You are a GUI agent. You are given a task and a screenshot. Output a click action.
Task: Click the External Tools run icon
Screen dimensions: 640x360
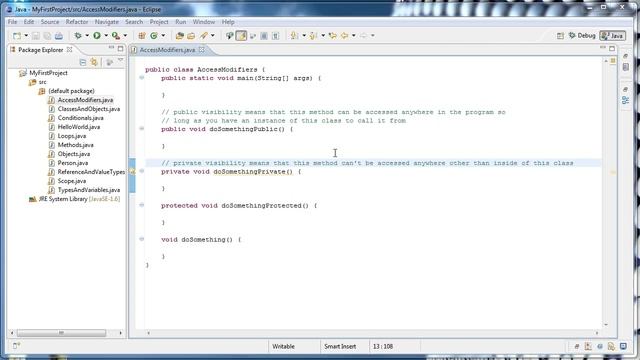116,36
